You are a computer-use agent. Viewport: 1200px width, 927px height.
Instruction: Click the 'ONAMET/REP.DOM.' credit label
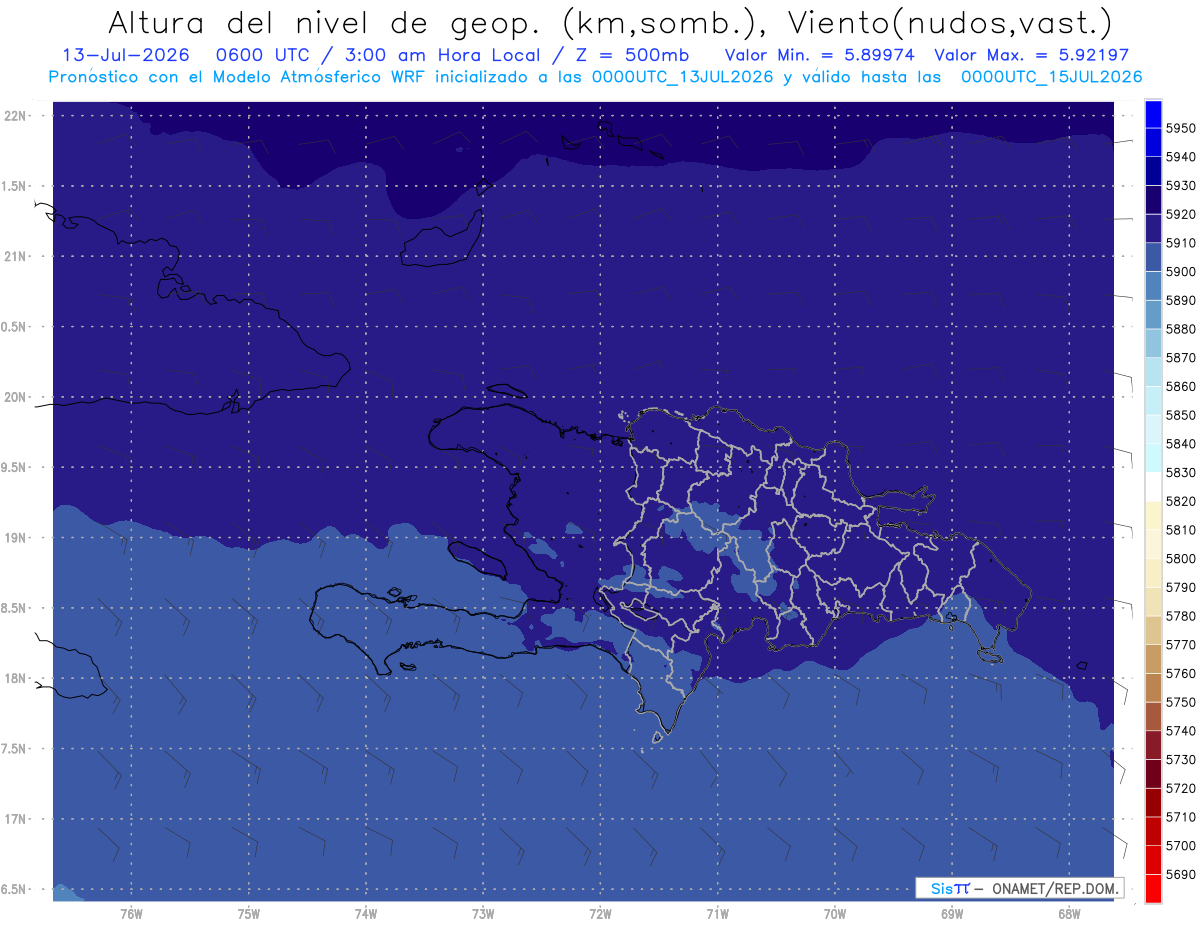[x=1054, y=888]
